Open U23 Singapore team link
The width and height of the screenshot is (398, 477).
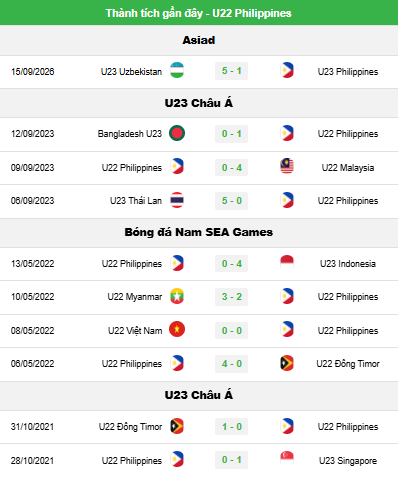(x=348, y=461)
